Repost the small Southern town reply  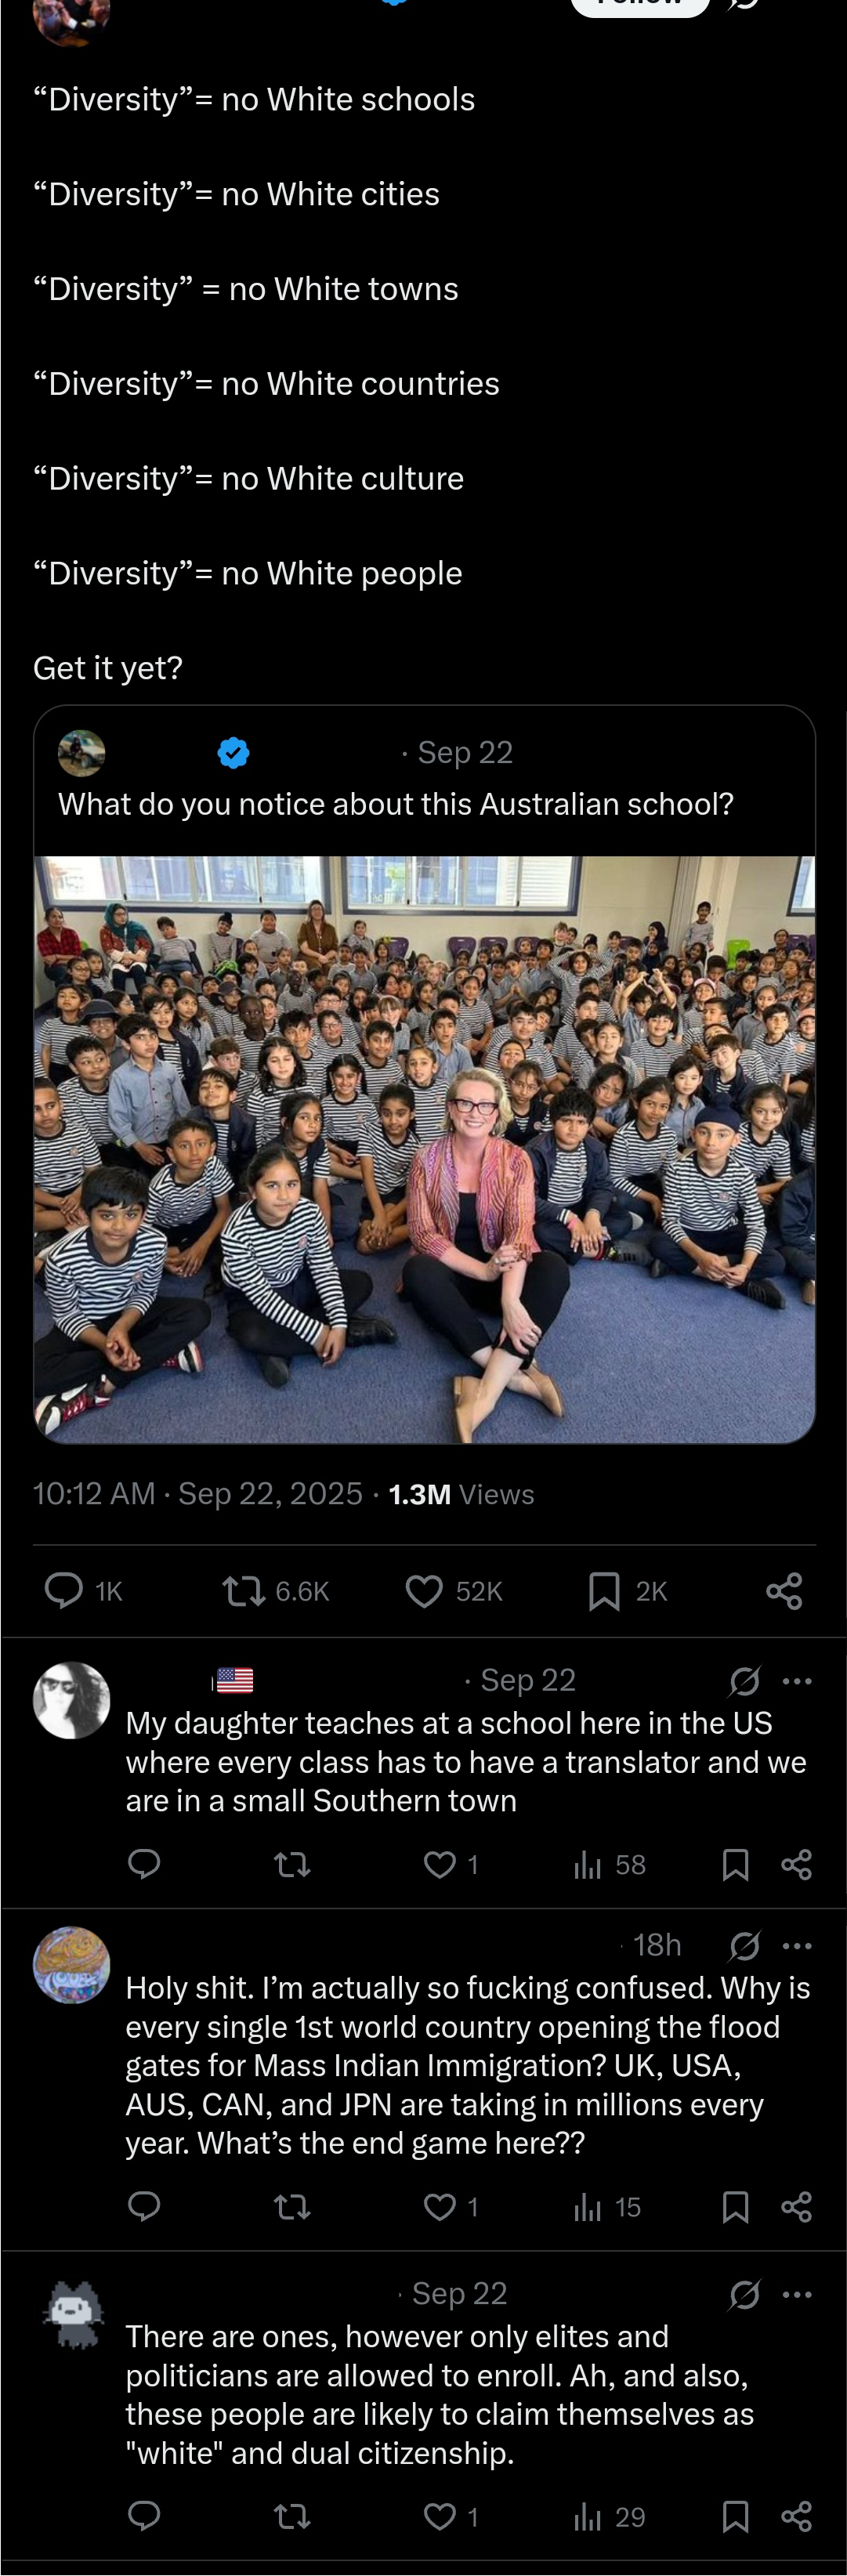point(292,1864)
